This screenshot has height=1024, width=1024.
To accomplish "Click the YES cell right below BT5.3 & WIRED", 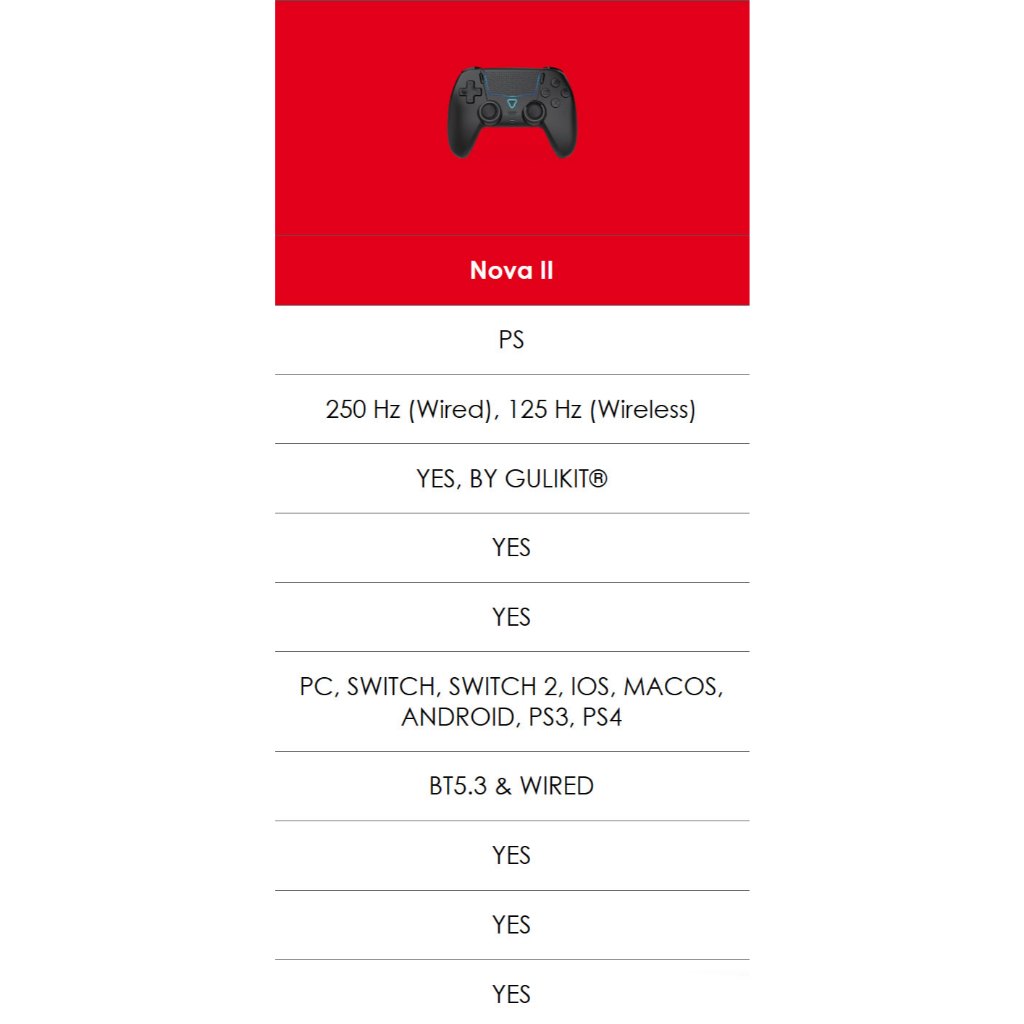I will (x=511, y=855).
